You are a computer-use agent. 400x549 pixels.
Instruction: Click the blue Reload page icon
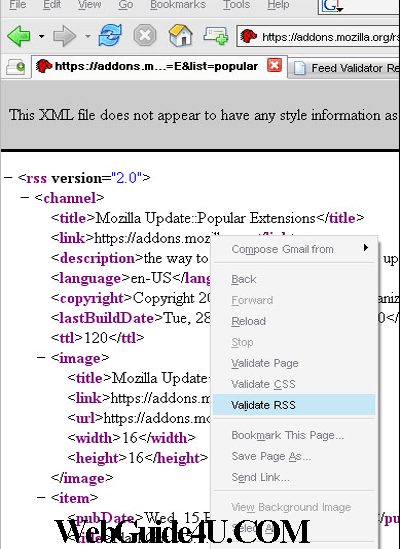coord(110,35)
